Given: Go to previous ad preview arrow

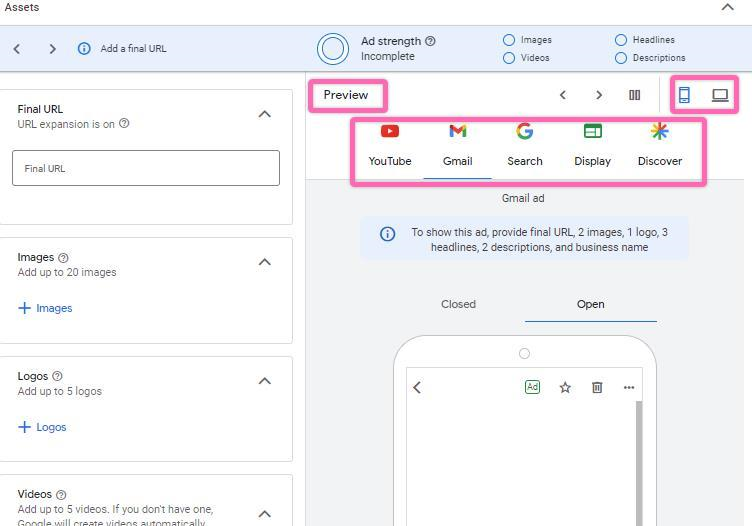Looking at the screenshot, I should 563,95.
